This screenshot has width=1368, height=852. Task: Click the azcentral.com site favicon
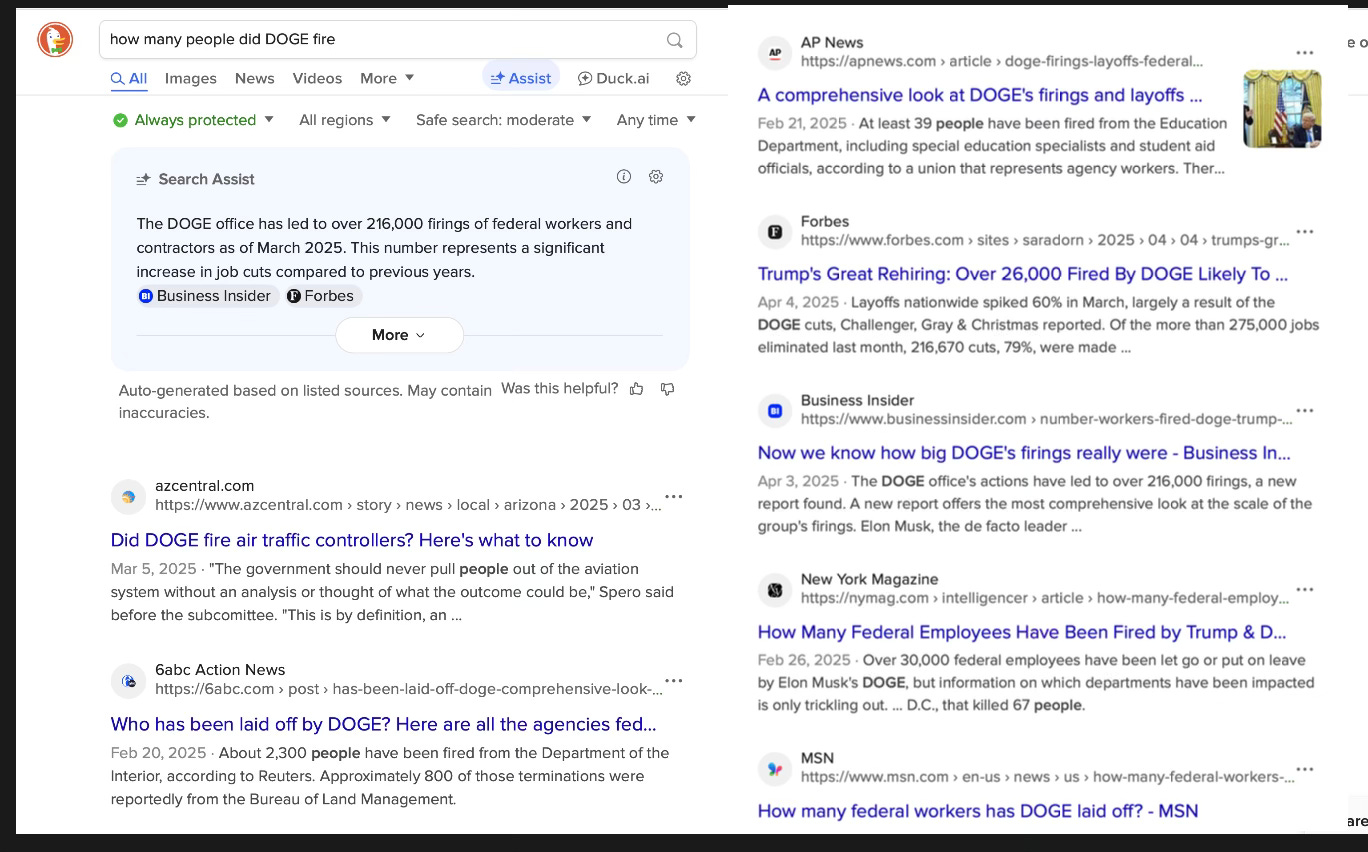click(x=128, y=496)
